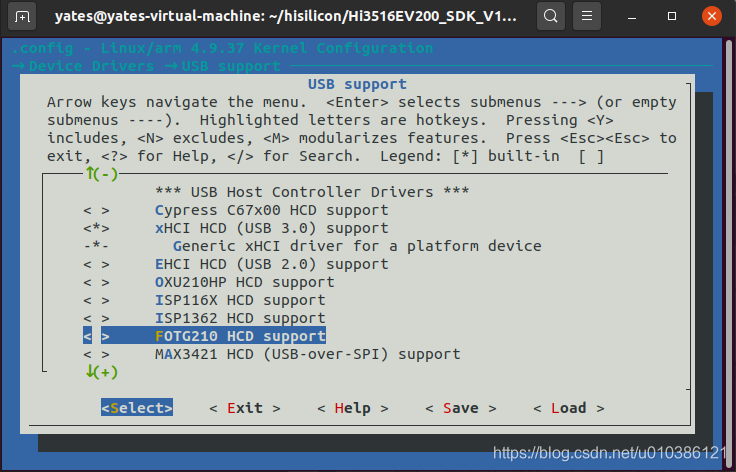This screenshot has width=736, height=472.
Task: Select the ISP116X HCD support entry
Action: pos(240,300)
